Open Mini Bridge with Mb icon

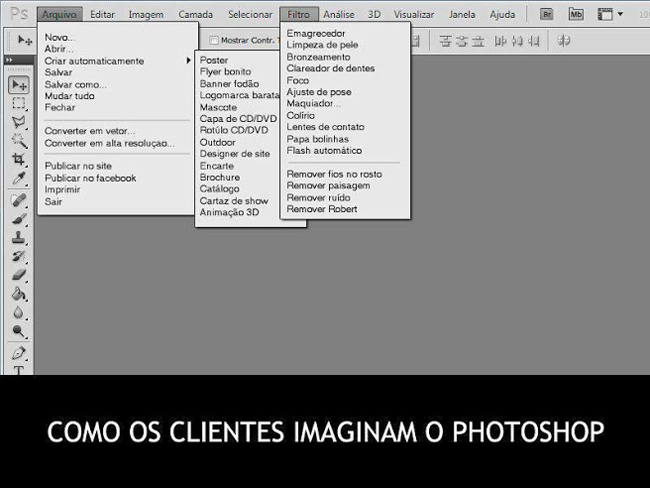coord(576,15)
